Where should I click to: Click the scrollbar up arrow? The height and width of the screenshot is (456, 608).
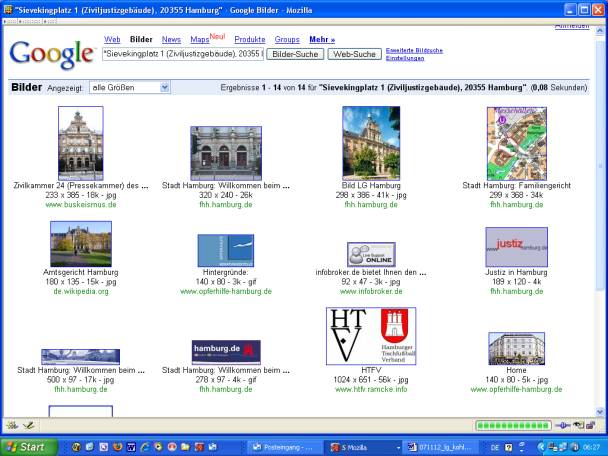pyautogui.click(x=600, y=30)
